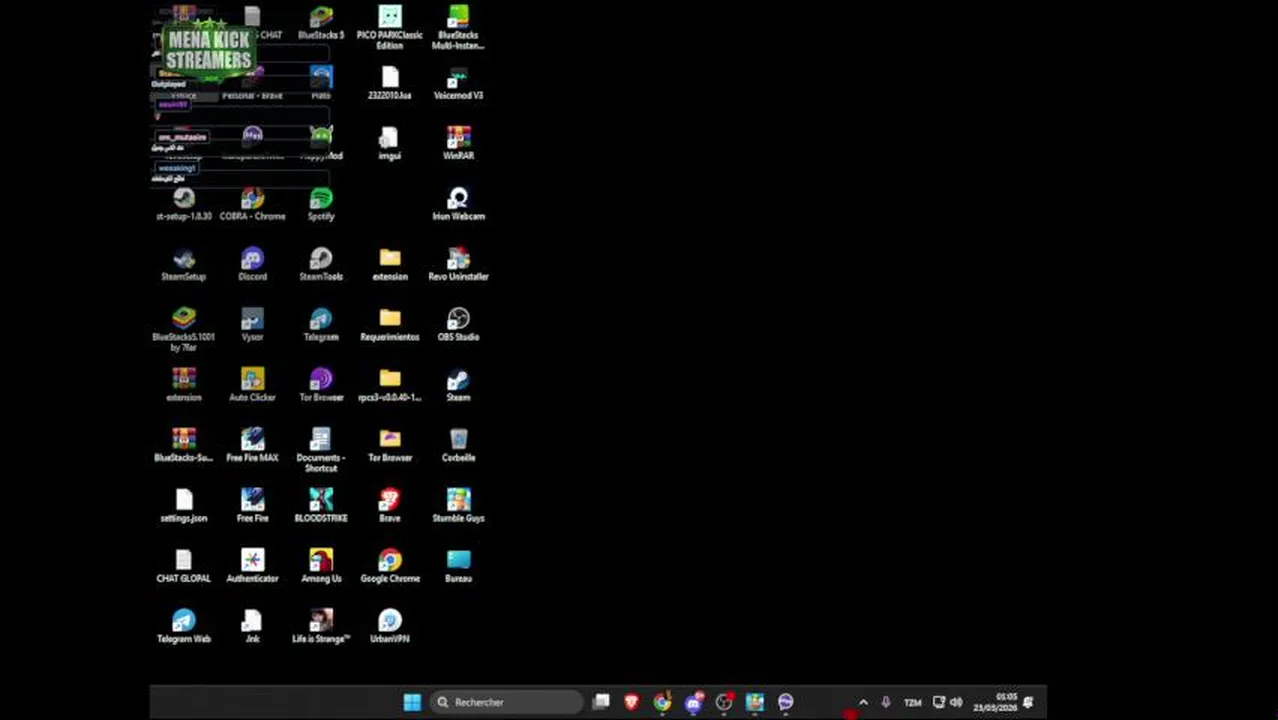Open the HappyMod desktop shortcut

coord(321,143)
